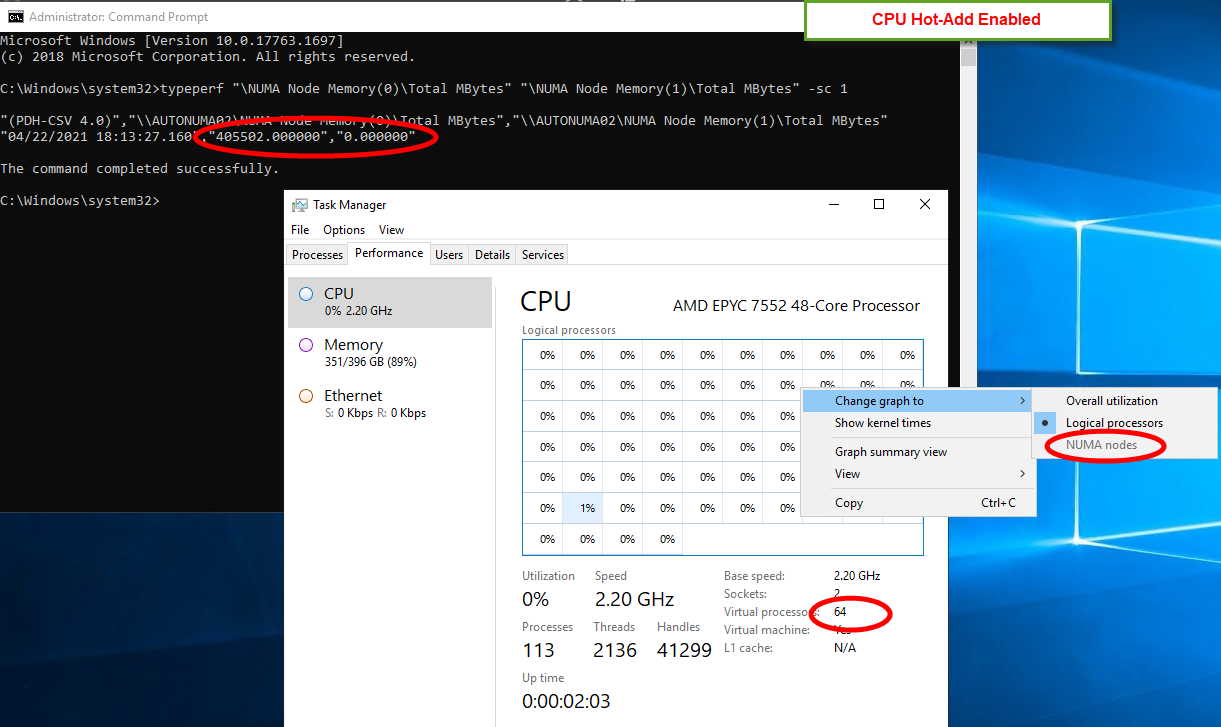Screen dimensions: 1221x727
Task: Click the CPU Hot-Add Enabled banner
Action: tap(957, 20)
